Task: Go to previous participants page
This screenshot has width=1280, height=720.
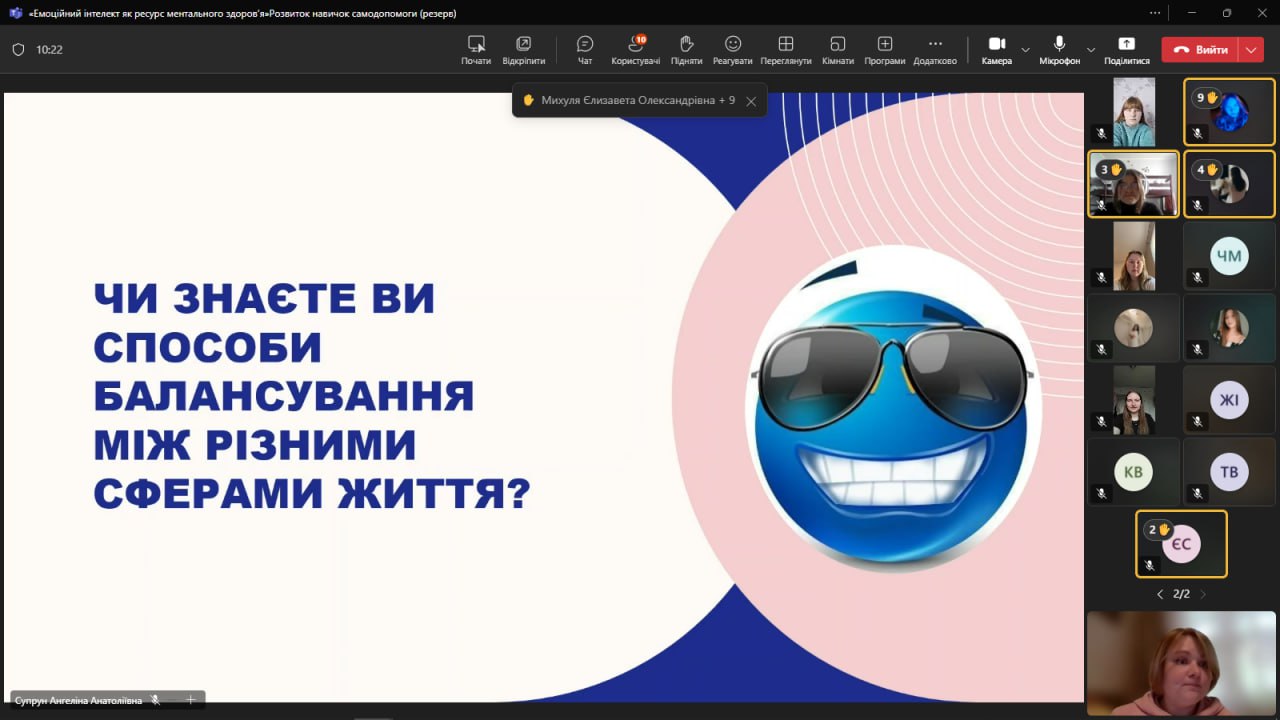Action: click(x=1160, y=594)
